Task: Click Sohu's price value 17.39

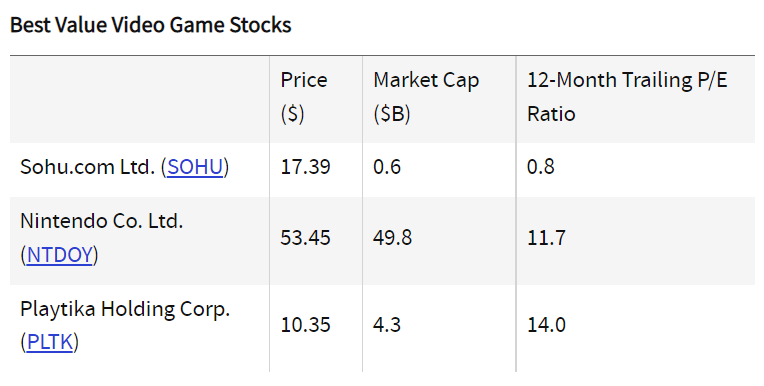Action: pos(305,167)
